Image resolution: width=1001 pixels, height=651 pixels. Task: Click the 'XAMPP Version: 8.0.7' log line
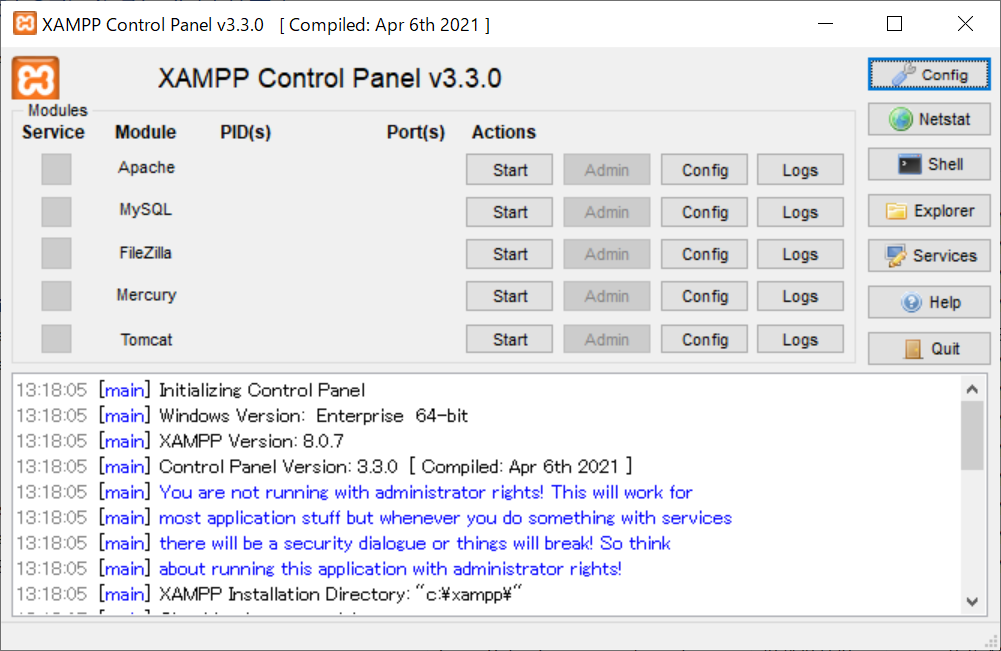pyautogui.click(x=251, y=441)
